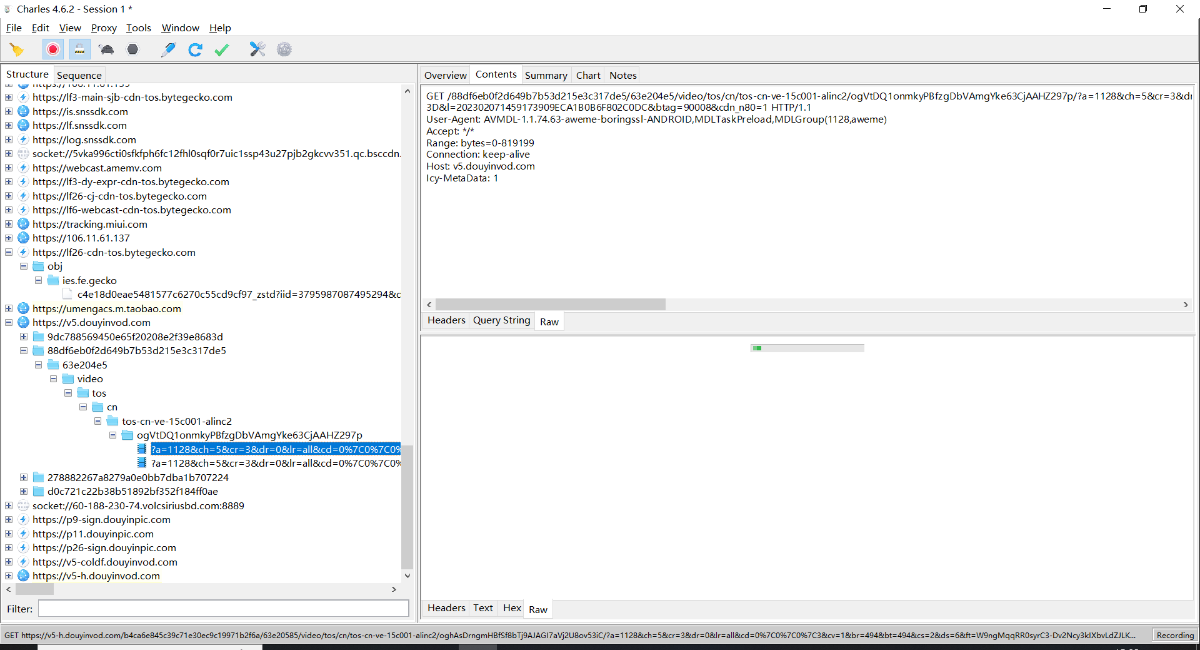Viewport: 1200px width, 650px height.
Task: Toggle SSL Proxying lock icon
Action: [x=79, y=49]
